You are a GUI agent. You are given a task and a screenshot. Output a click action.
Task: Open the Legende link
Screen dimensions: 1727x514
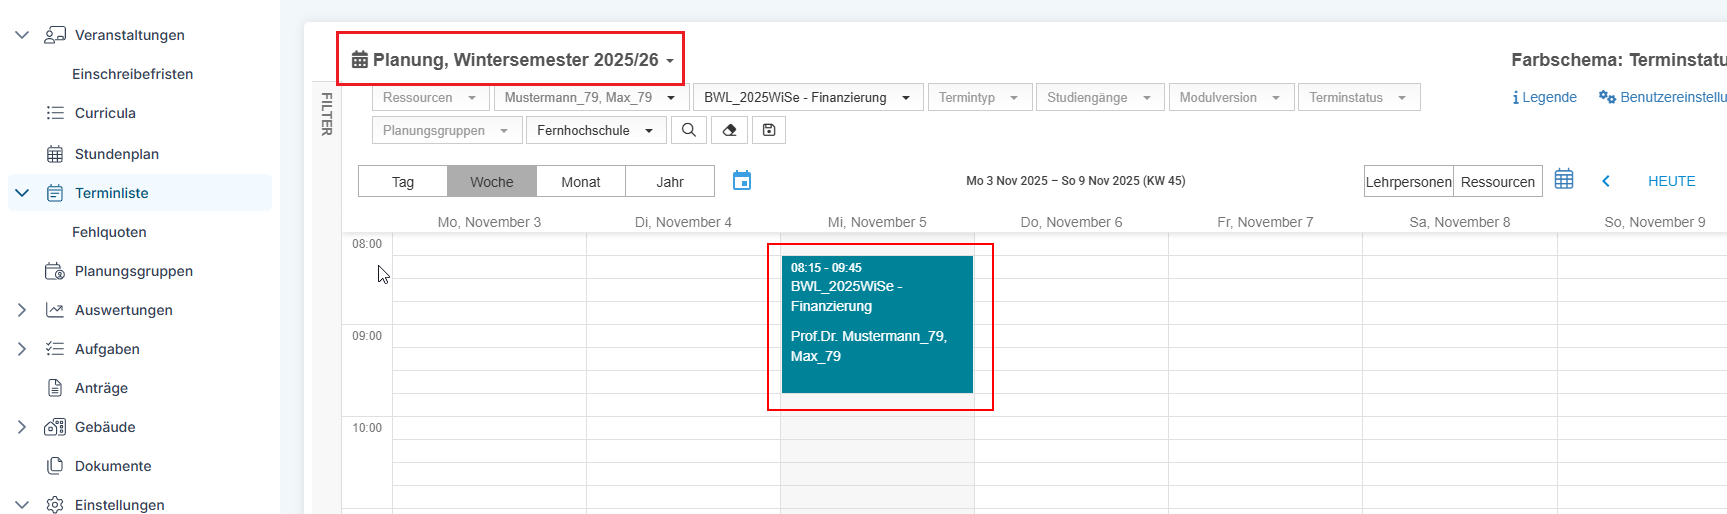point(1545,97)
